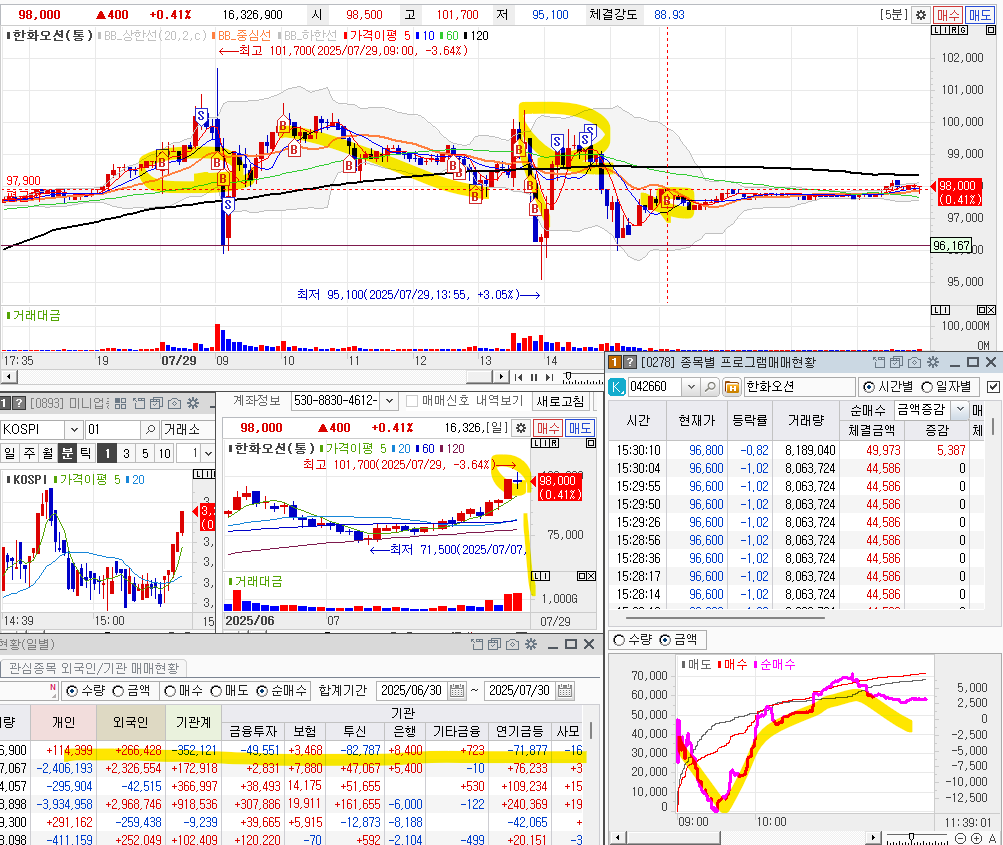This screenshot has height=845, width=1003.
Task: Click camera capture icon in 현황(일별) window
Action: pos(512,644)
